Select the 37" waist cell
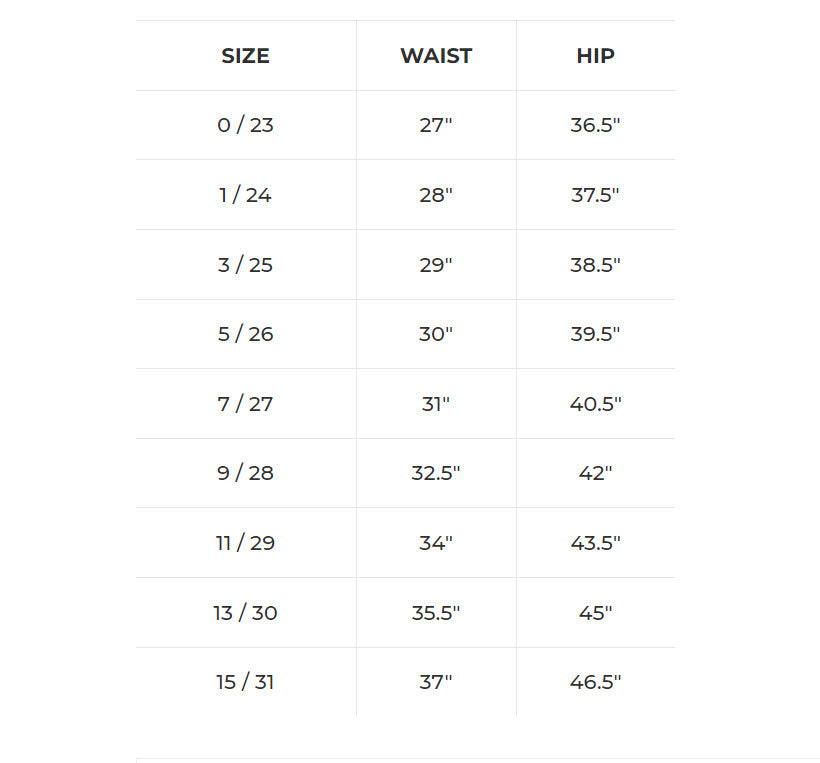 pyautogui.click(x=436, y=682)
